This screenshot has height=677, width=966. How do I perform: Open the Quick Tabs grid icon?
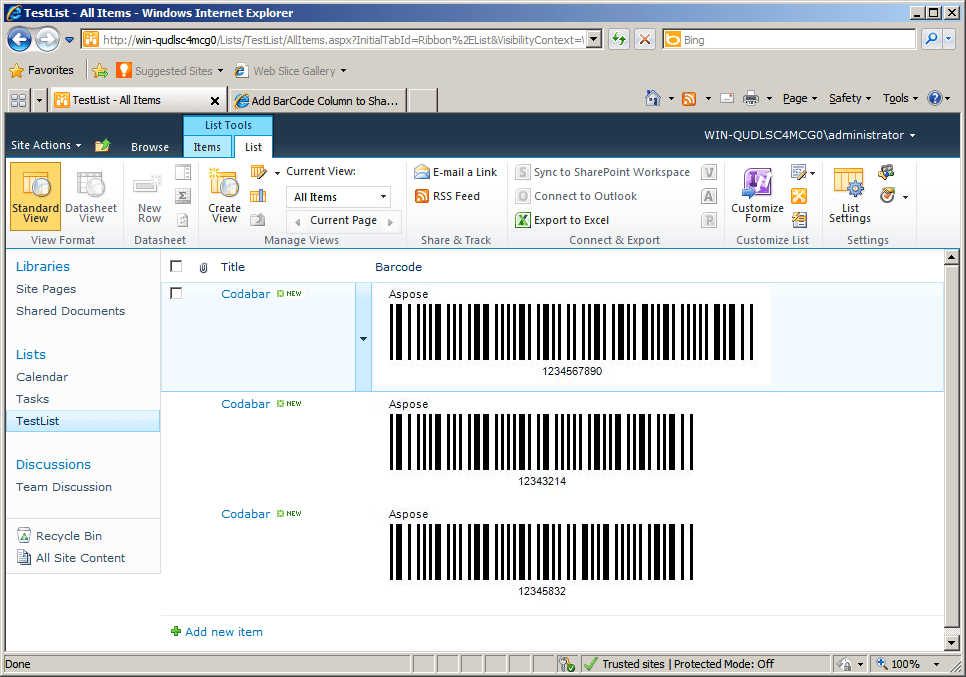click(x=18, y=100)
